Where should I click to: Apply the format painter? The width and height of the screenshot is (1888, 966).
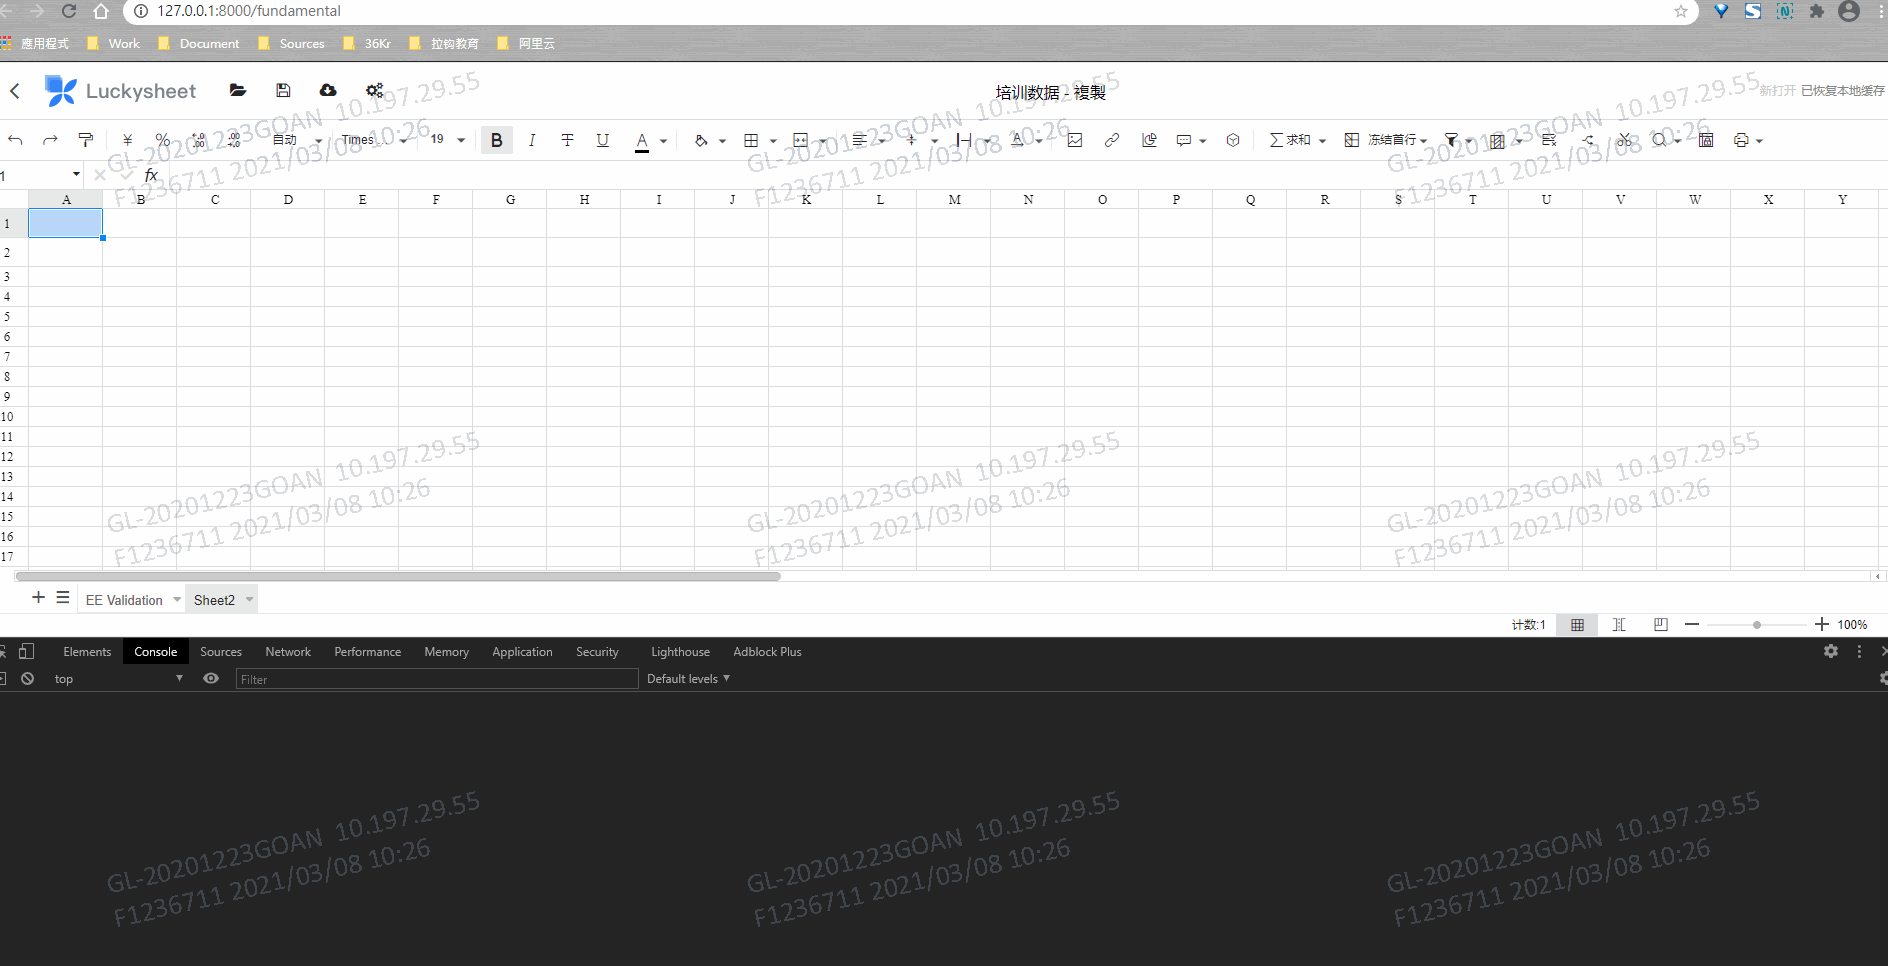(85, 140)
